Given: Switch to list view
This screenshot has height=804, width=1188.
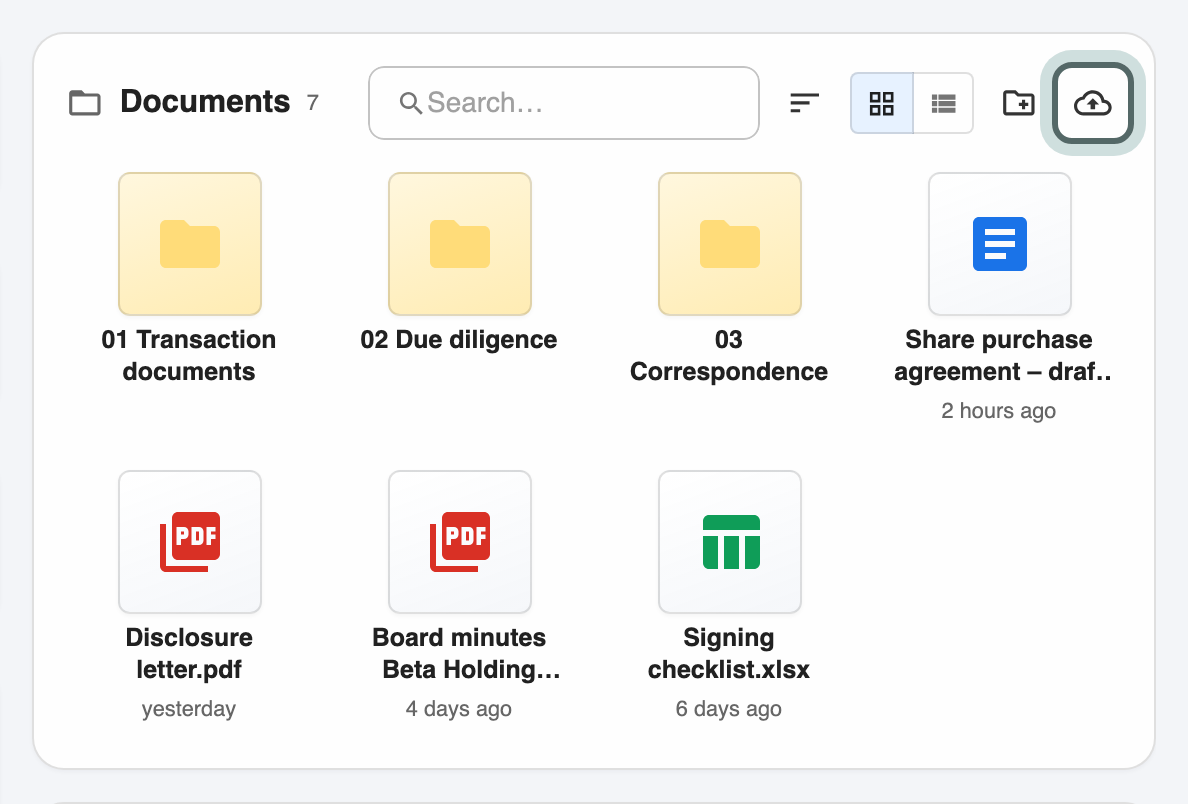Looking at the screenshot, I should click(x=943, y=103).
